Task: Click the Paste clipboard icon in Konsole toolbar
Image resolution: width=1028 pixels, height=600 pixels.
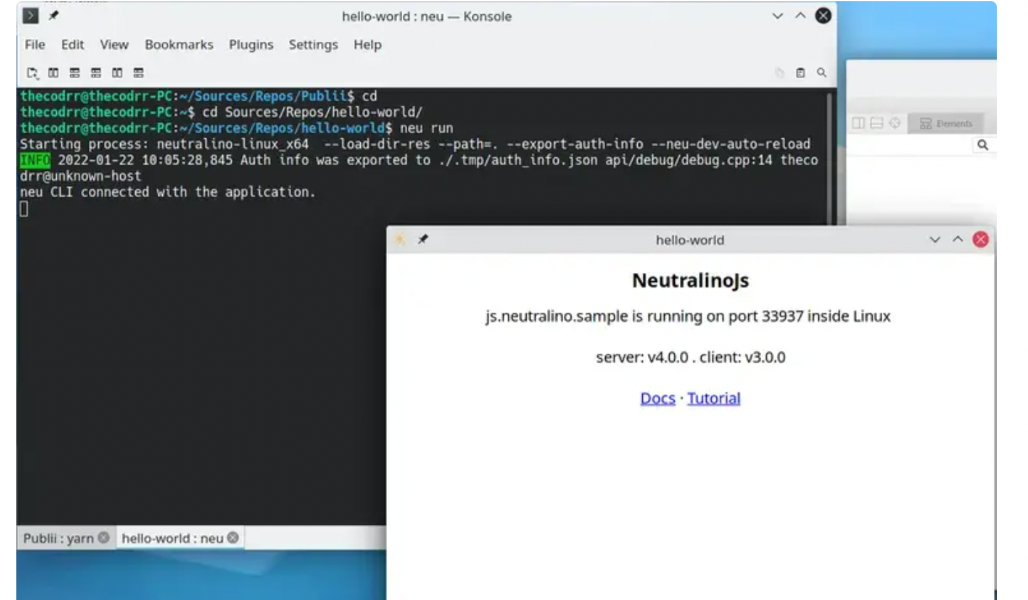Action: coord(801,73)
